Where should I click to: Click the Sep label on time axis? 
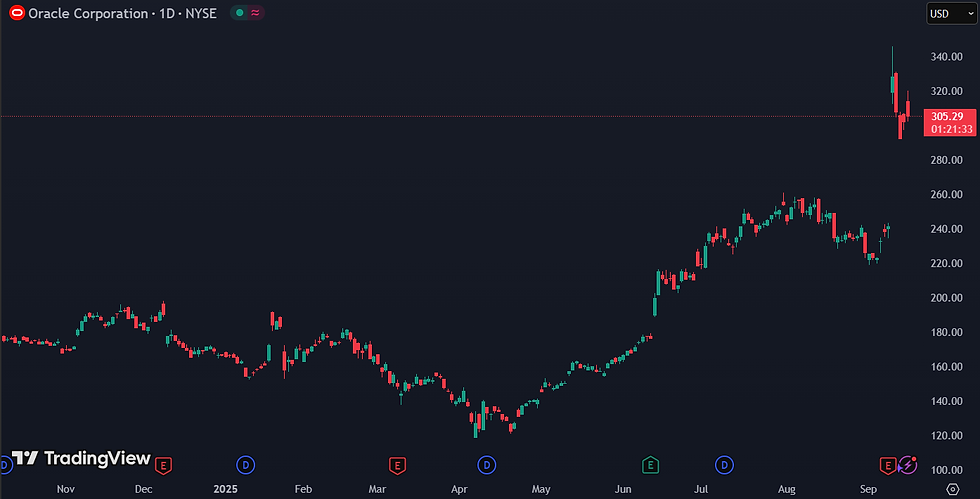click(869, 489)
